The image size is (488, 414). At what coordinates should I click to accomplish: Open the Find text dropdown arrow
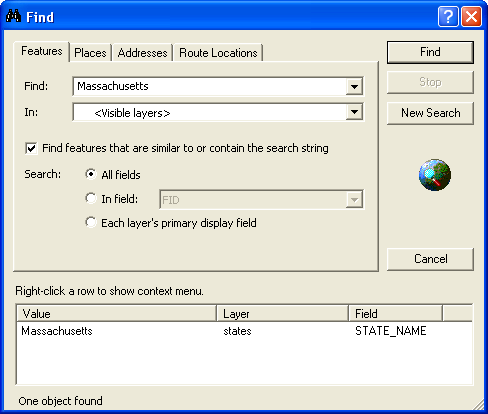(354, 87)
